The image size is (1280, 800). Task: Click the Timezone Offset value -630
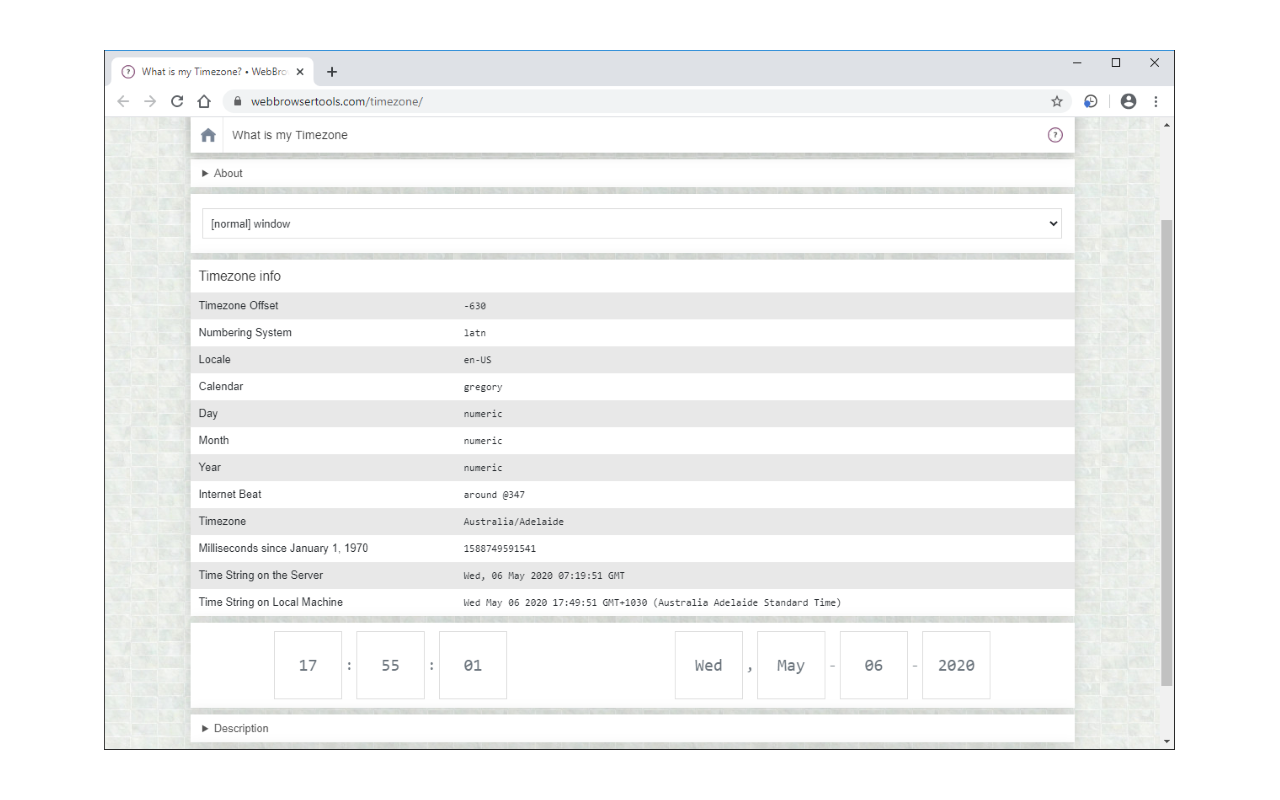475,306
